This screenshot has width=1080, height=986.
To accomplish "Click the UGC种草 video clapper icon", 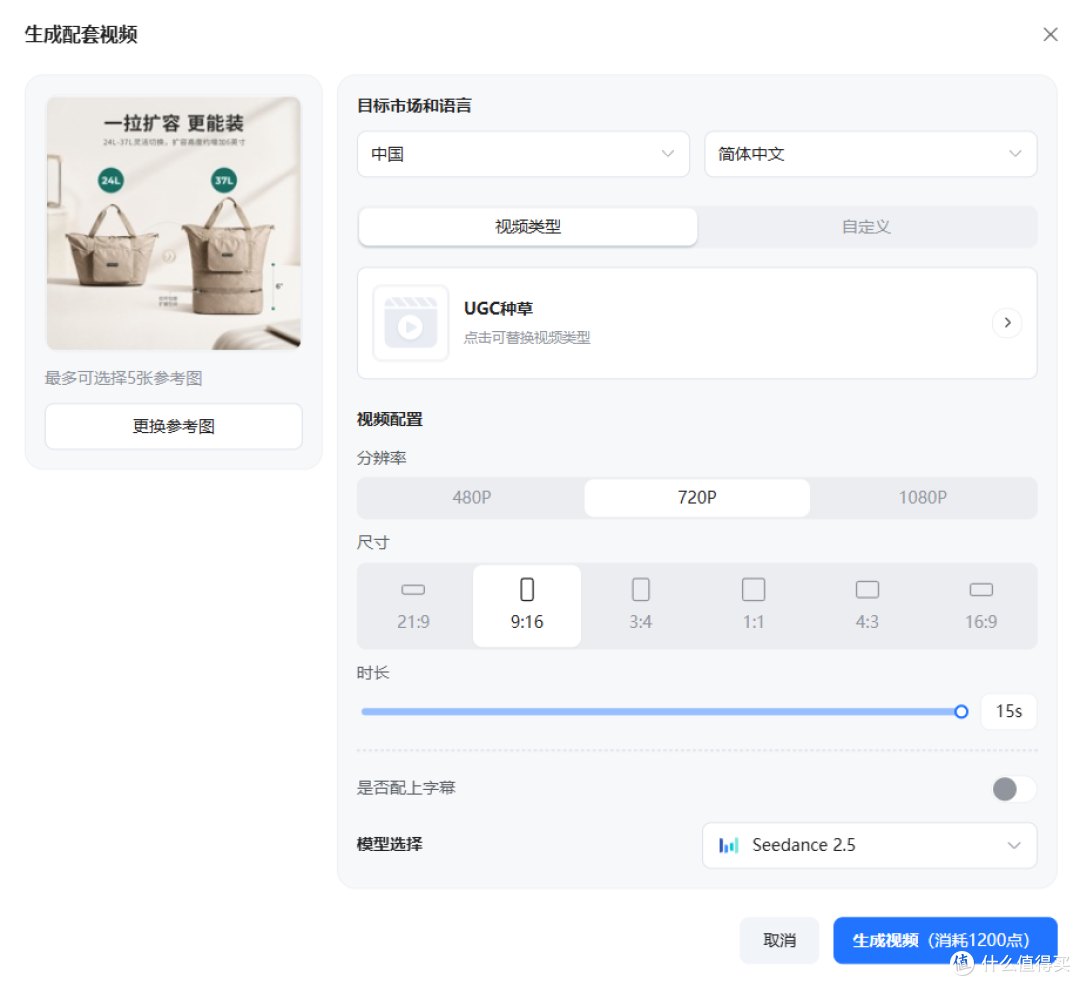I will tap(411, 323).
